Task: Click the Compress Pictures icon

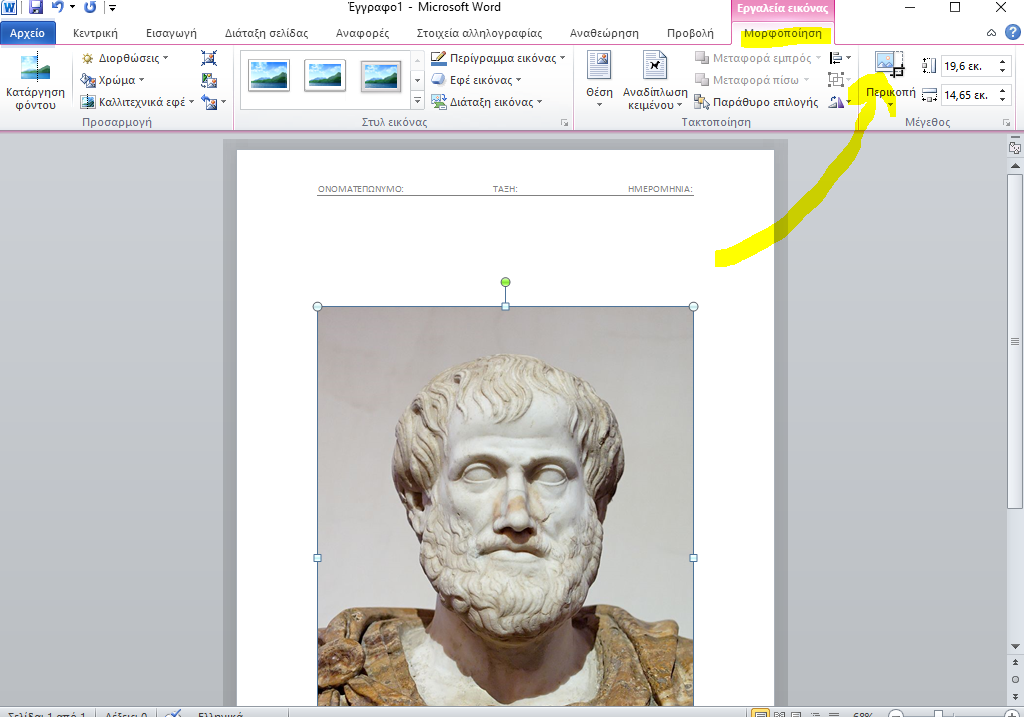Action: (209, 58)
